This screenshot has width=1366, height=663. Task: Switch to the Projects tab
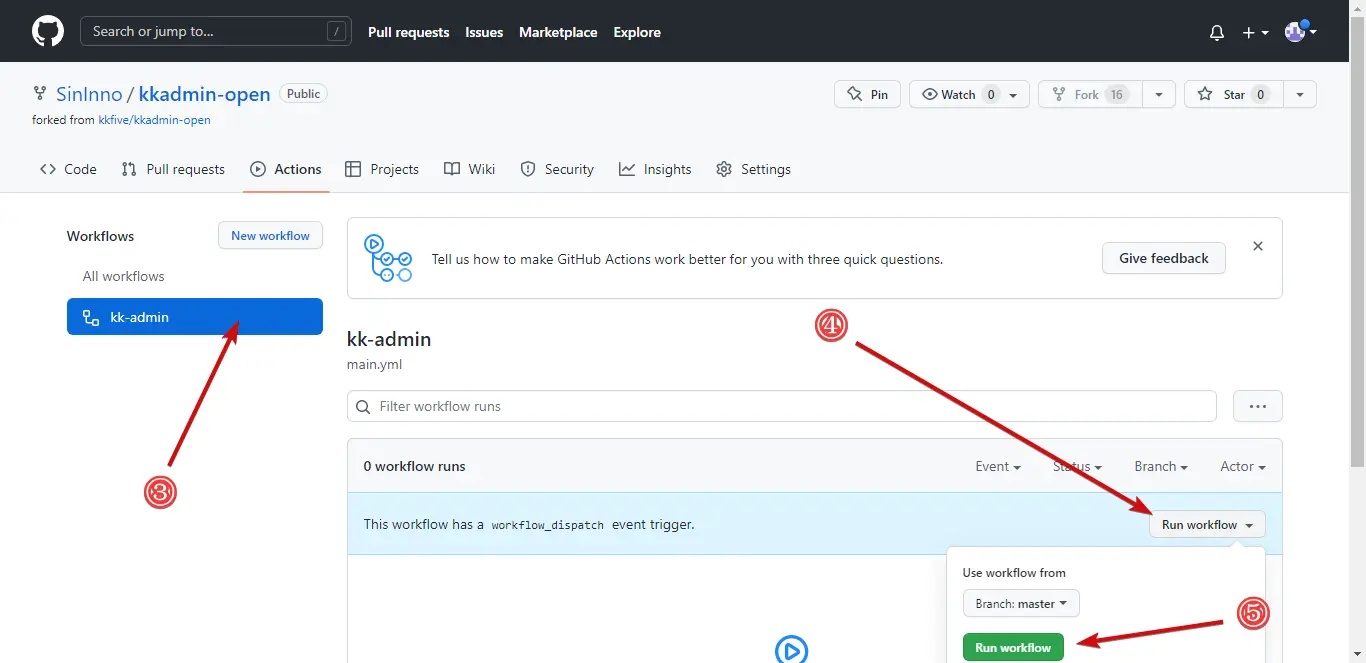(382, 169)
